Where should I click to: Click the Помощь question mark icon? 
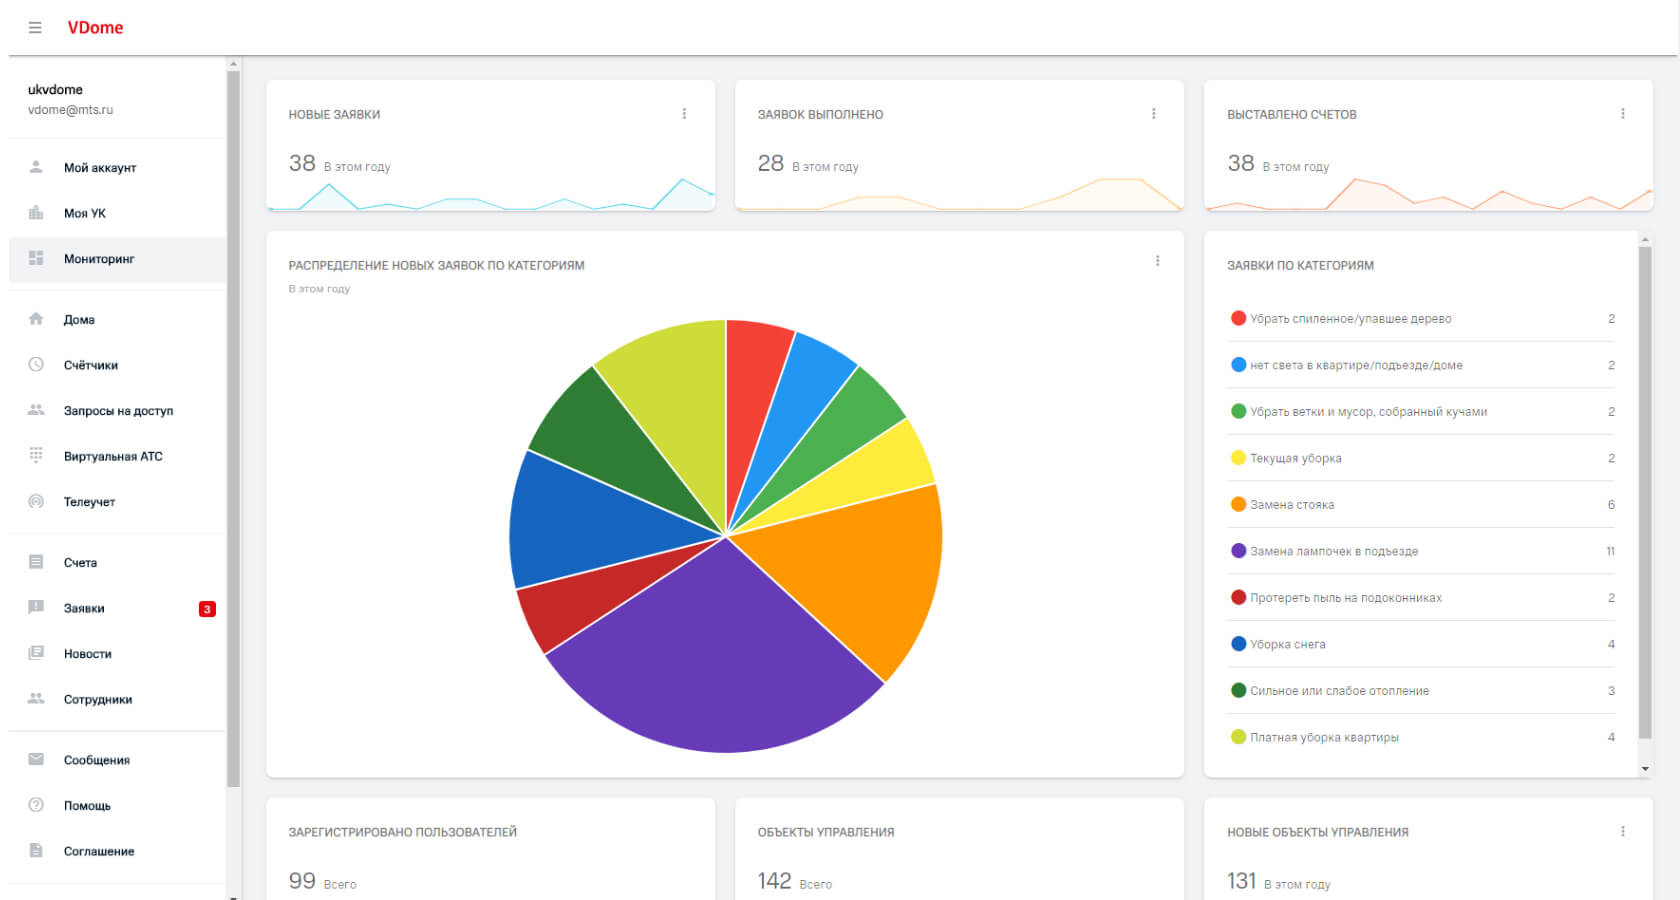(36, 805)
